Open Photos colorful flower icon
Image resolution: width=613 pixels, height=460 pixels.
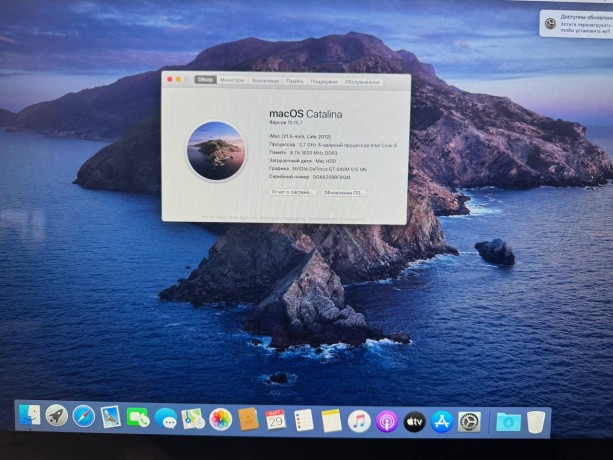pyautogui.click(x=220, y=419)
